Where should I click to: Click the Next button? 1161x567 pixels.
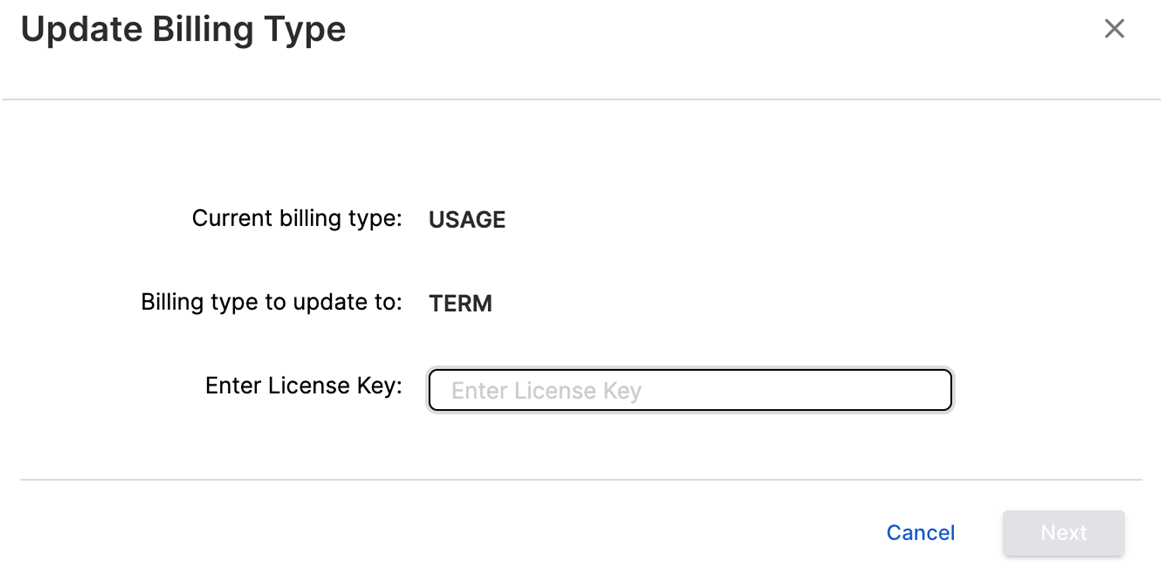(1063, 533)
